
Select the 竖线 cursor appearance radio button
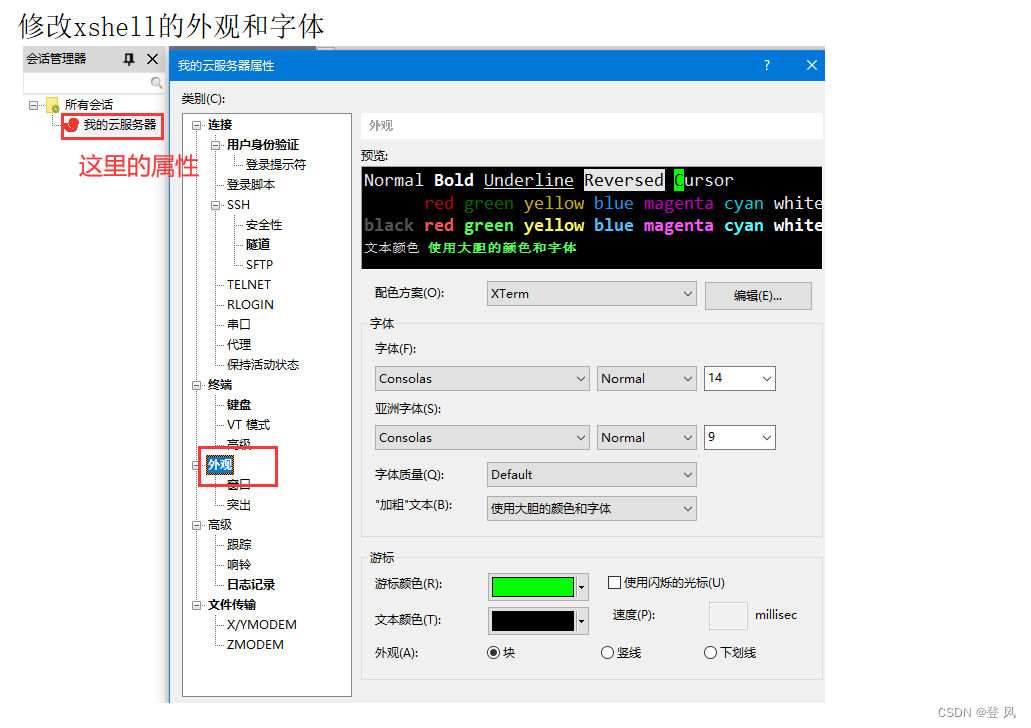coord(608,652)
